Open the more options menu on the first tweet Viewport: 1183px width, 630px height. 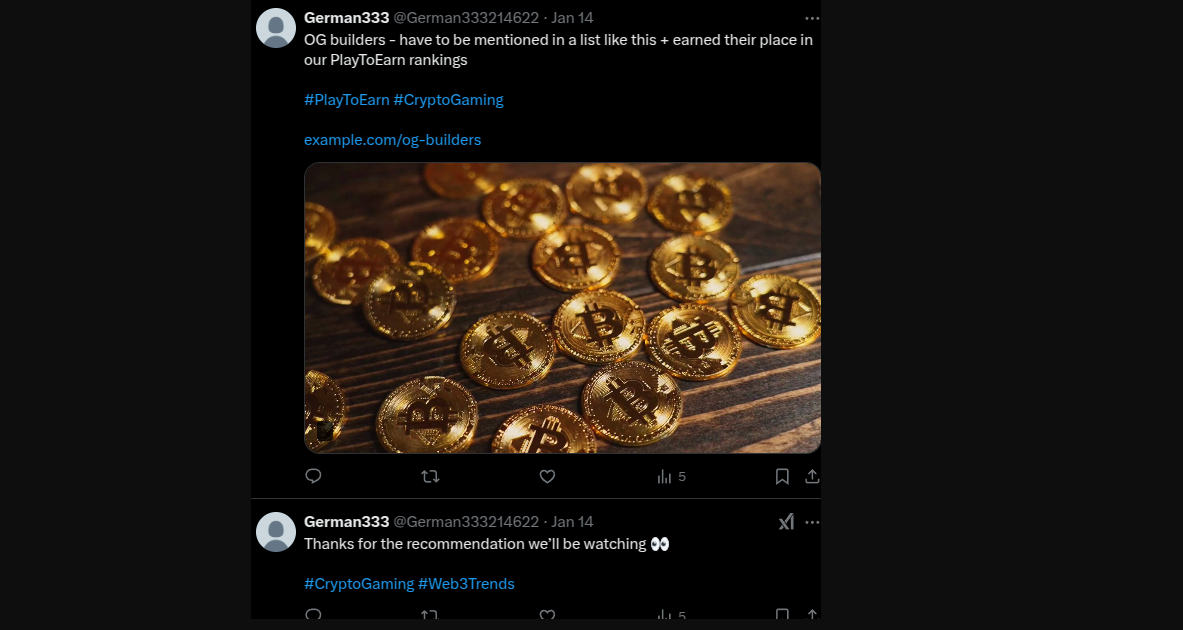(x=812, y=17)
